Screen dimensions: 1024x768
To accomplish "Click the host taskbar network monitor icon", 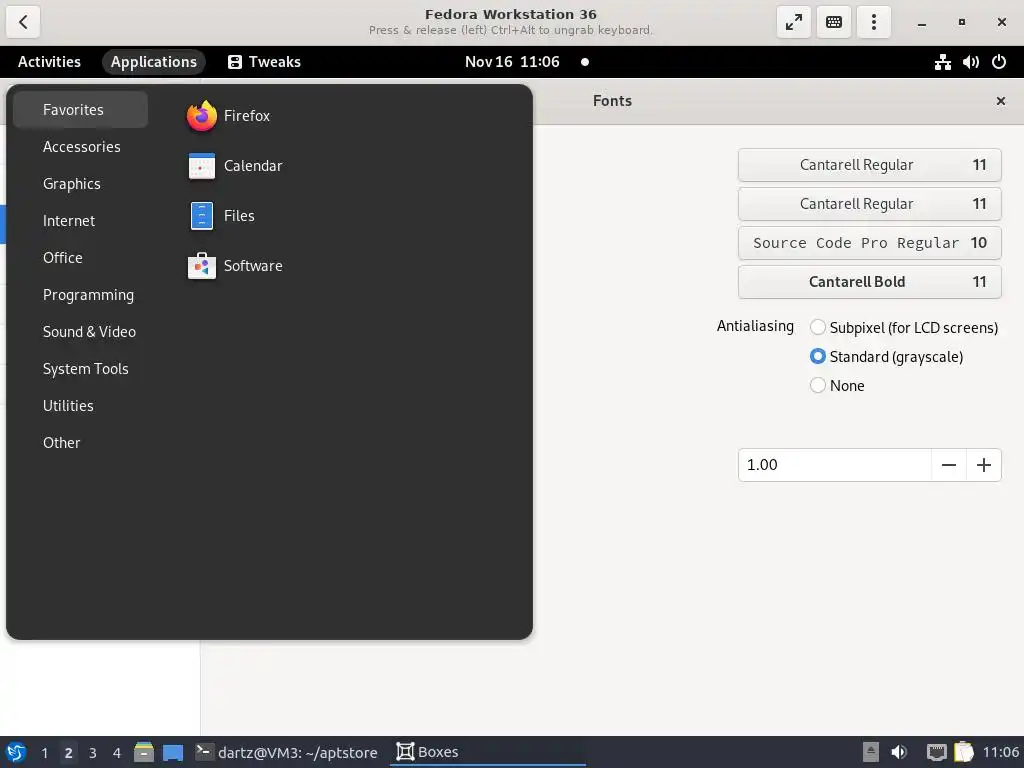I will coord(936,752).
